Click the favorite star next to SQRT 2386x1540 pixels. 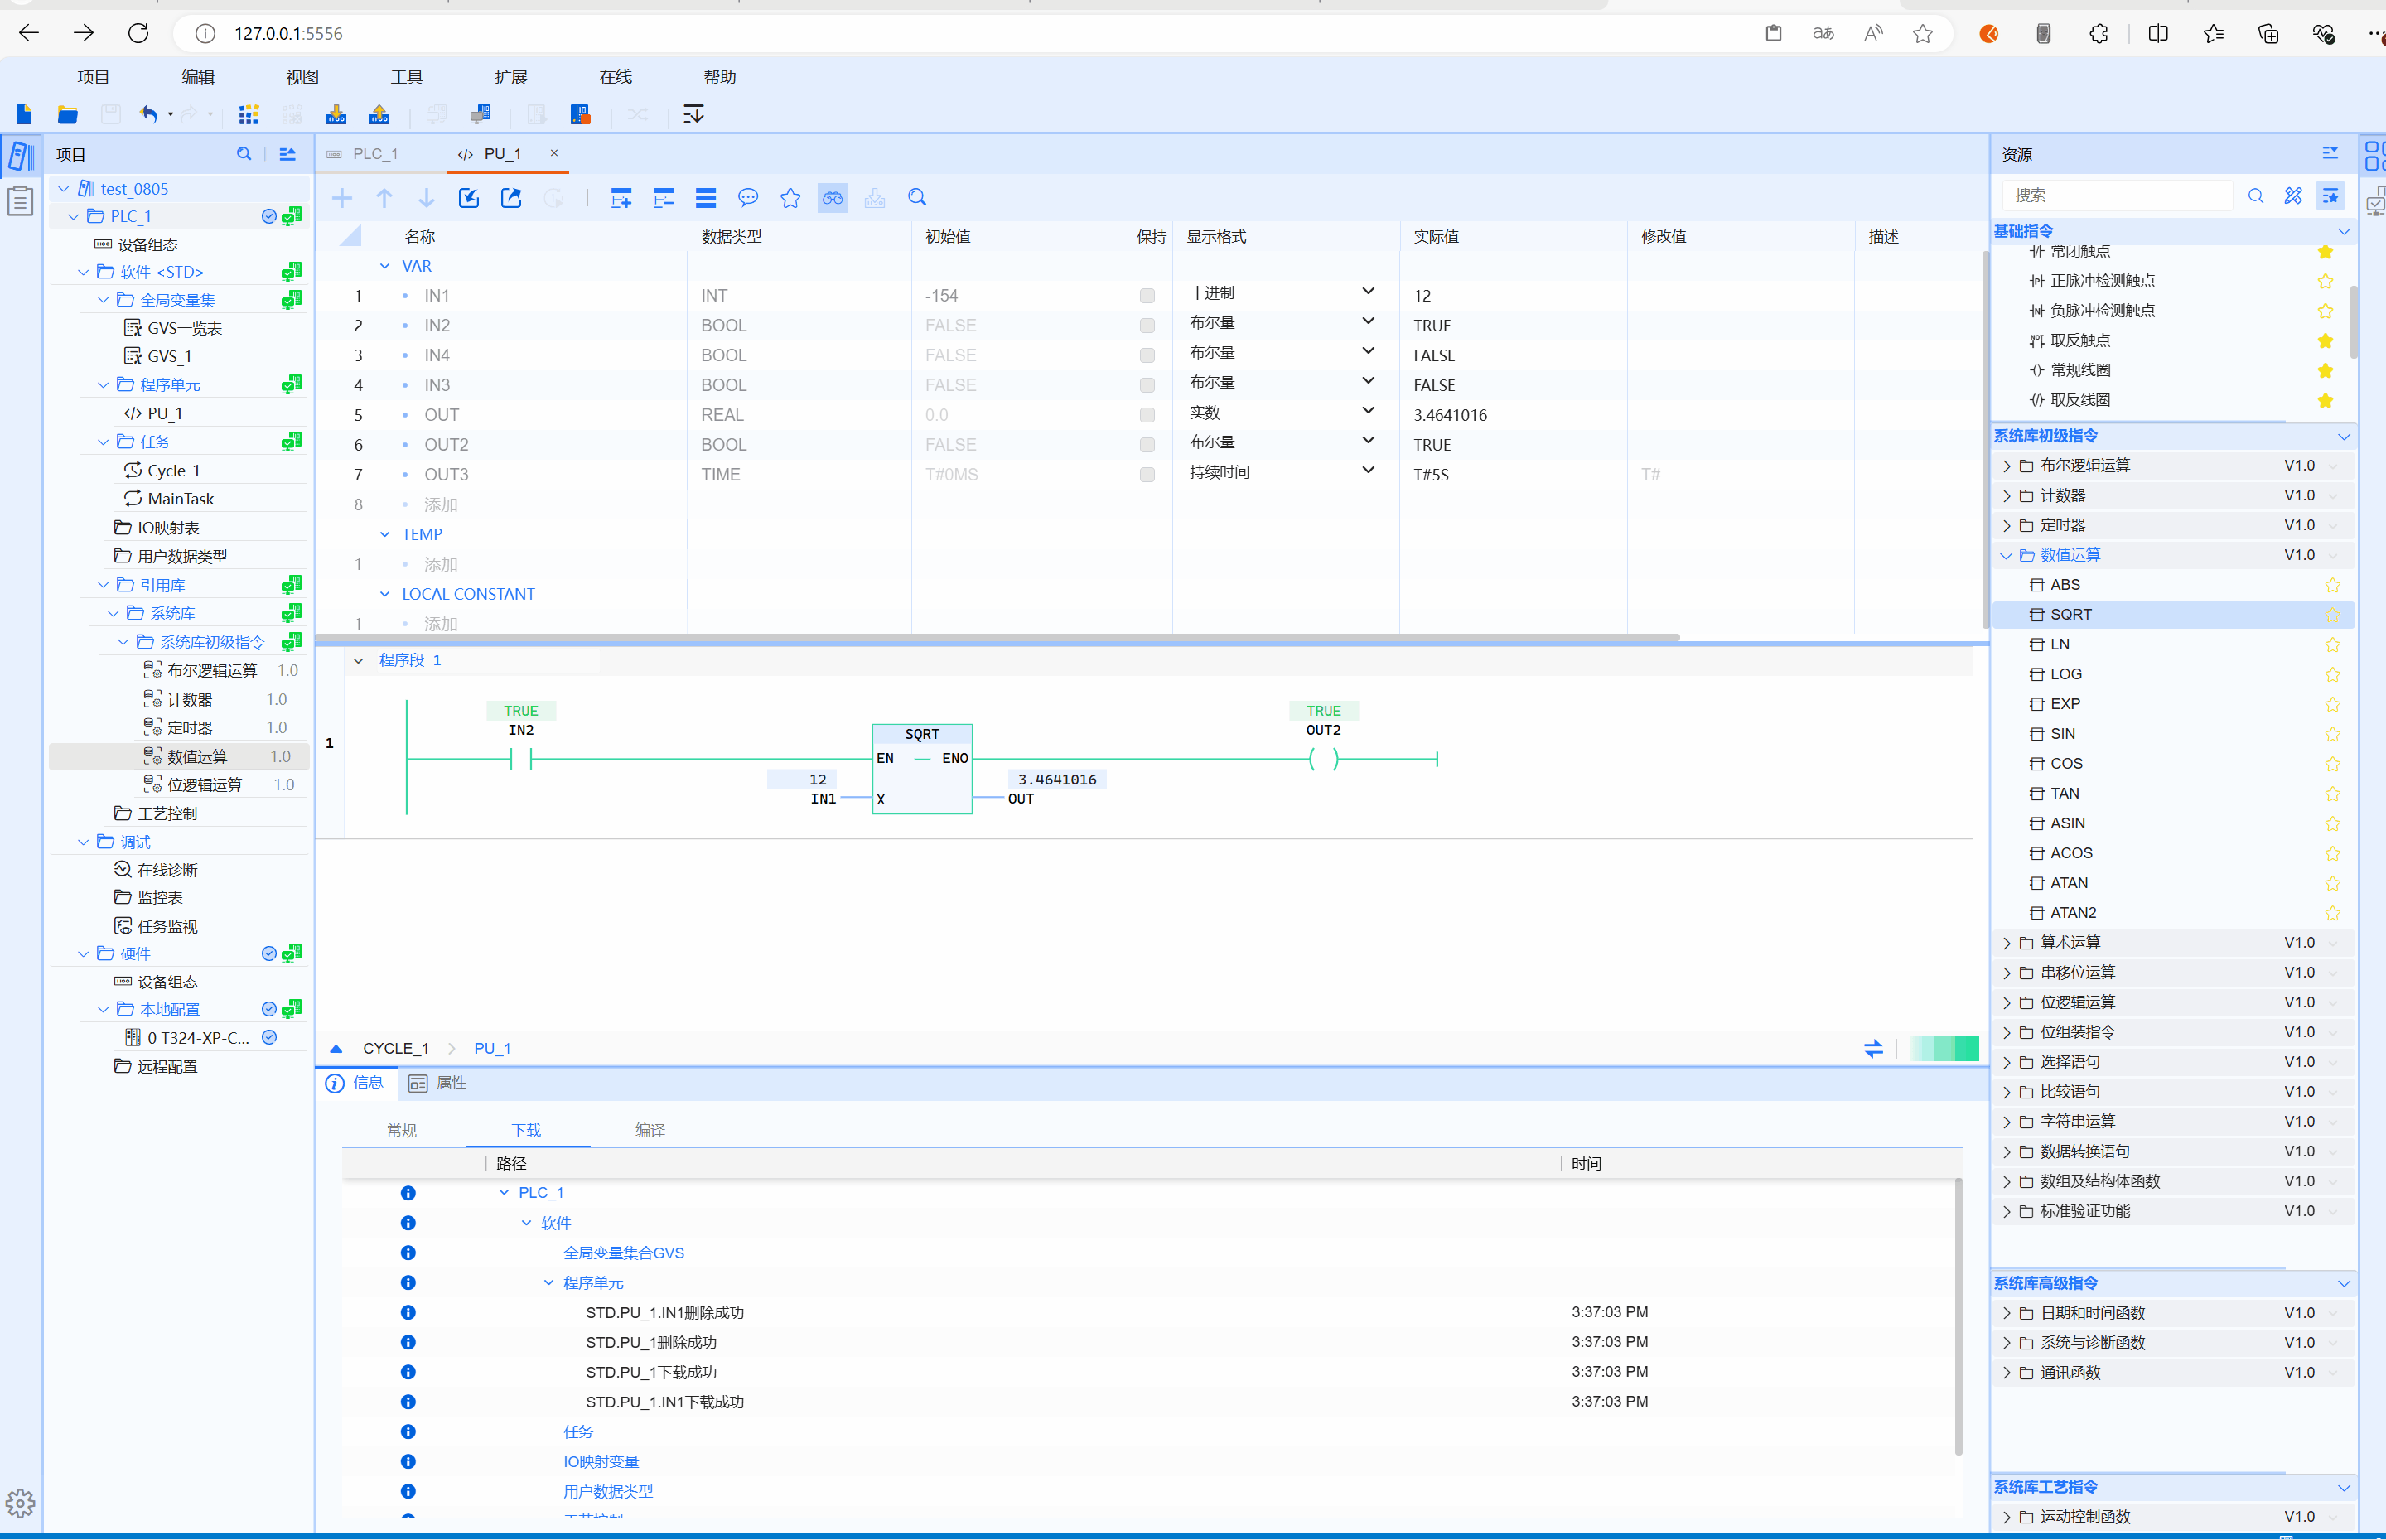[x=2332, y=615]
